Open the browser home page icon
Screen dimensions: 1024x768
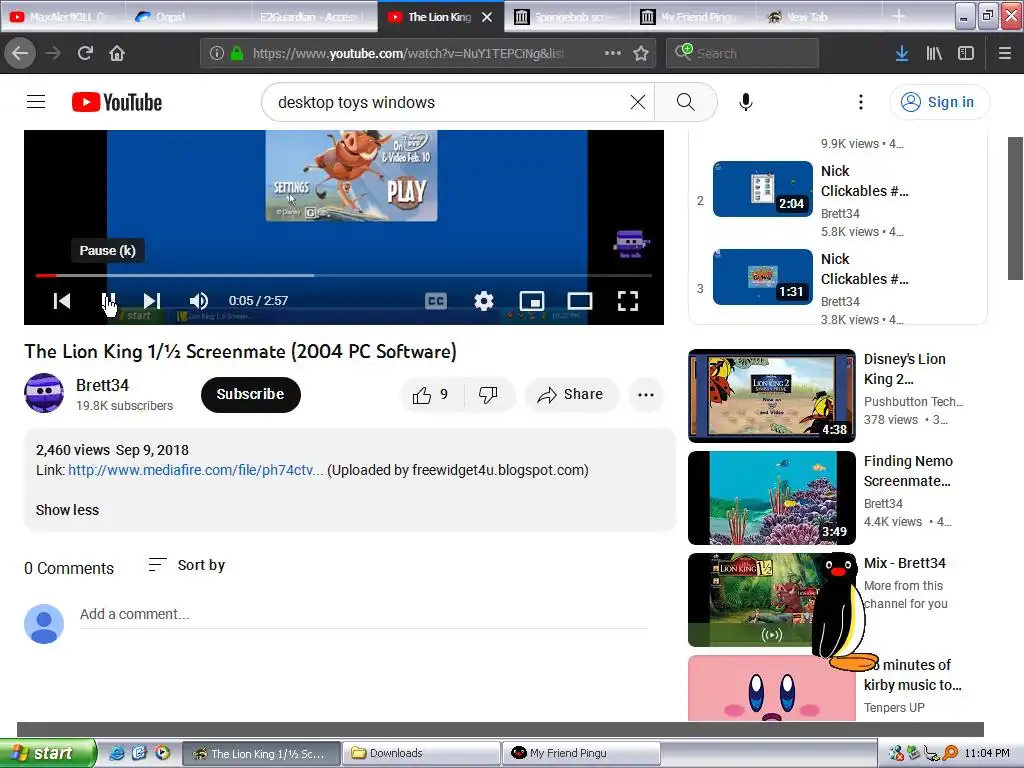point(117,53)
